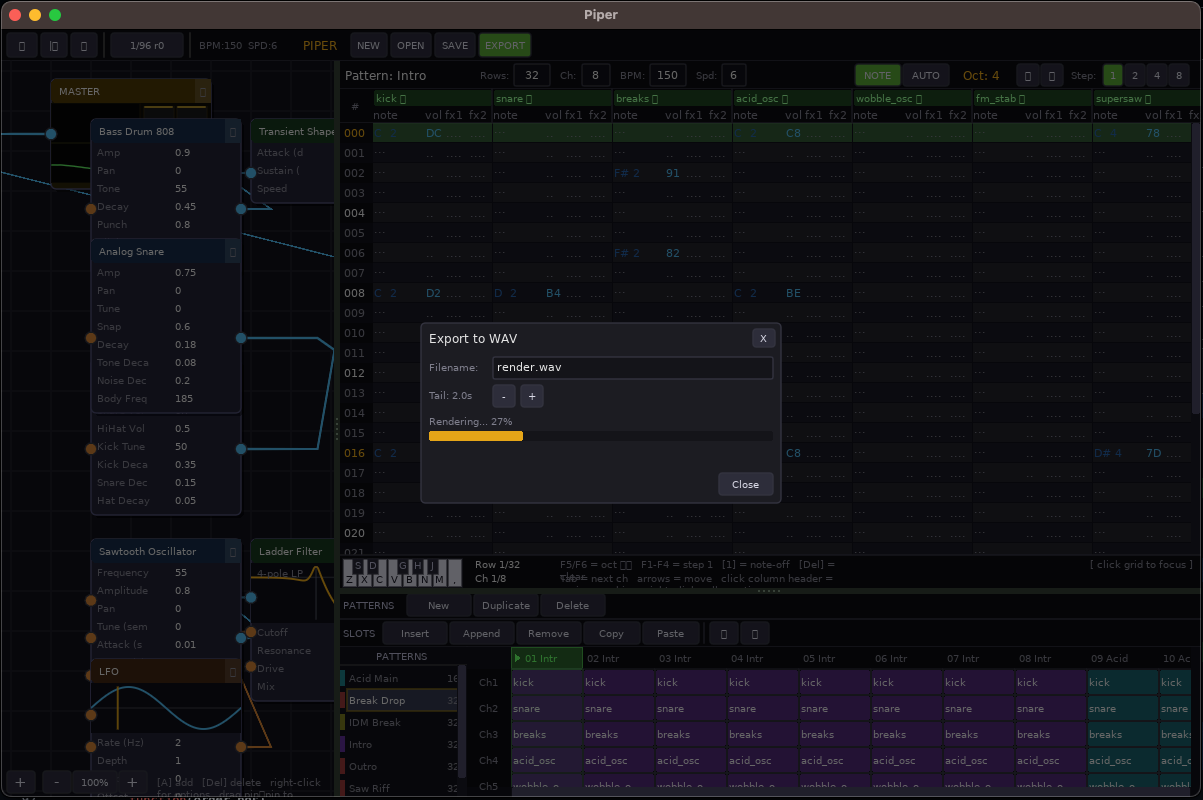Screen dimensions: 1203x800
Task: Click the render.wav filename field
Action: (632, 368)
